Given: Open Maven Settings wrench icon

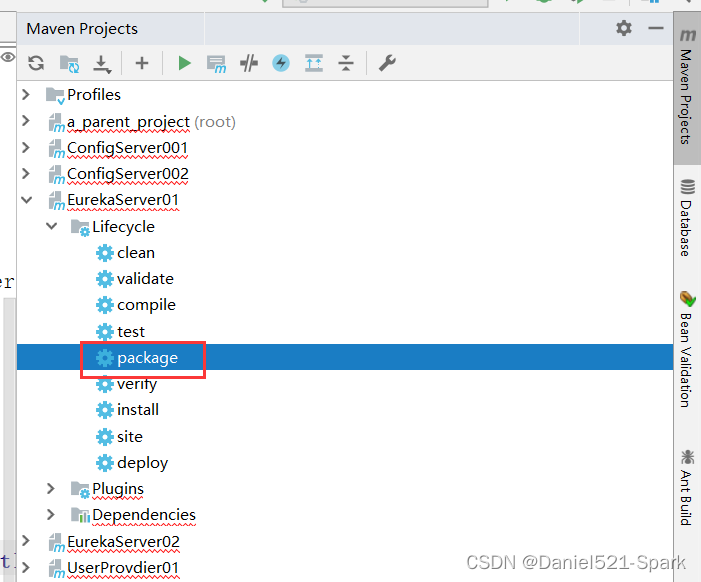Looking at the screenshot, I should pyautogui.click(x=386, y=63).
